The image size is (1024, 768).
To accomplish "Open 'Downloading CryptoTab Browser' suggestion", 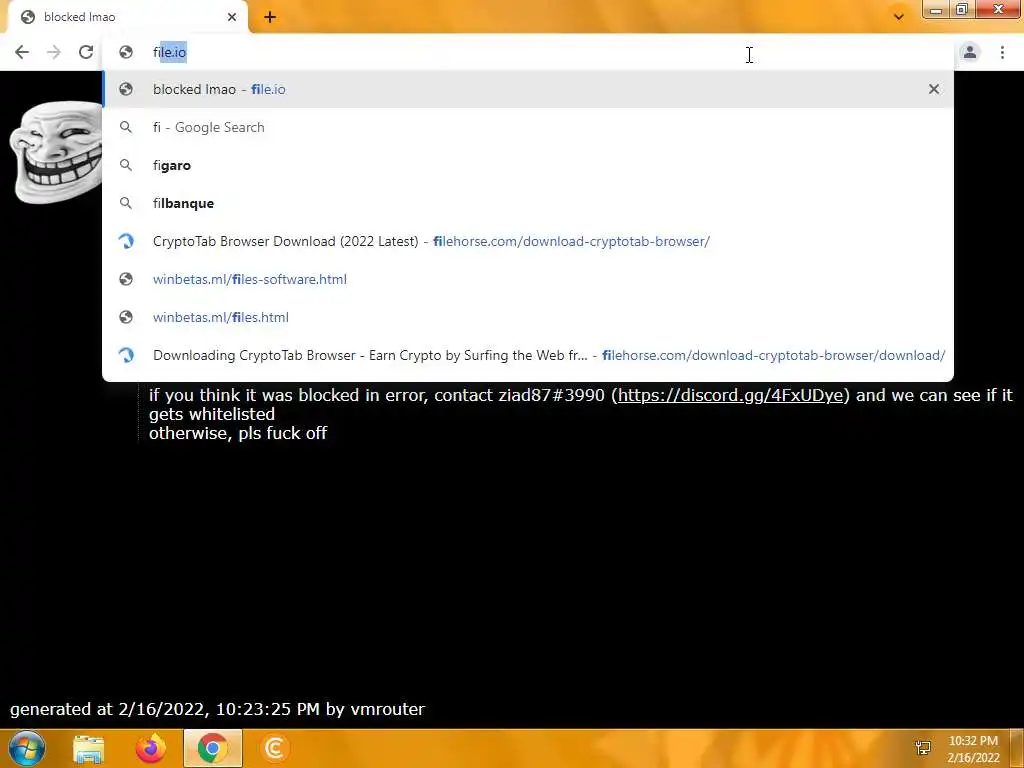I will 528,355.
